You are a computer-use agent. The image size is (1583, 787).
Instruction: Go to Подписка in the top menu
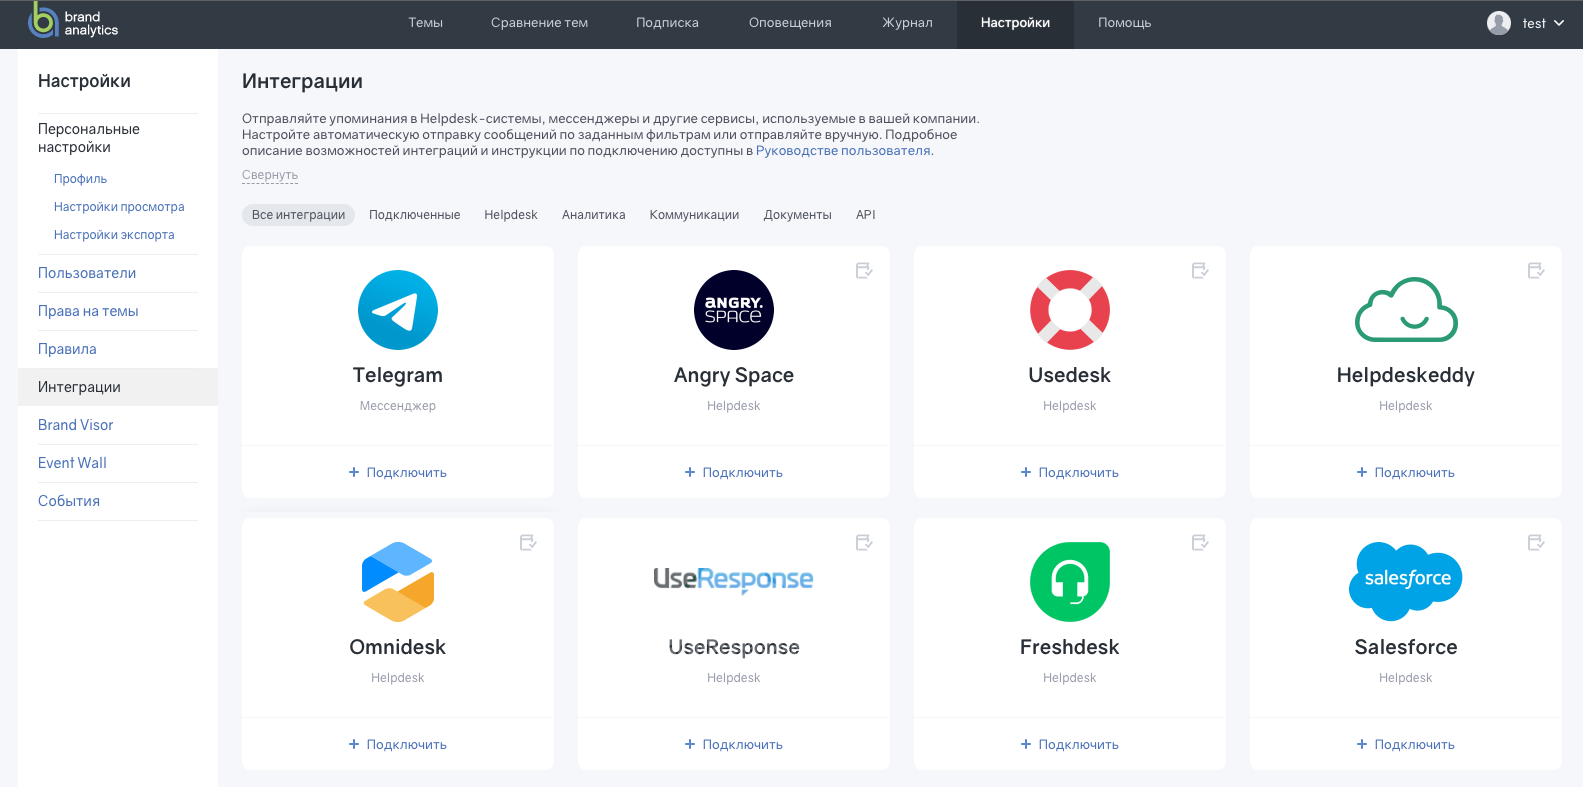pos(668,23)
